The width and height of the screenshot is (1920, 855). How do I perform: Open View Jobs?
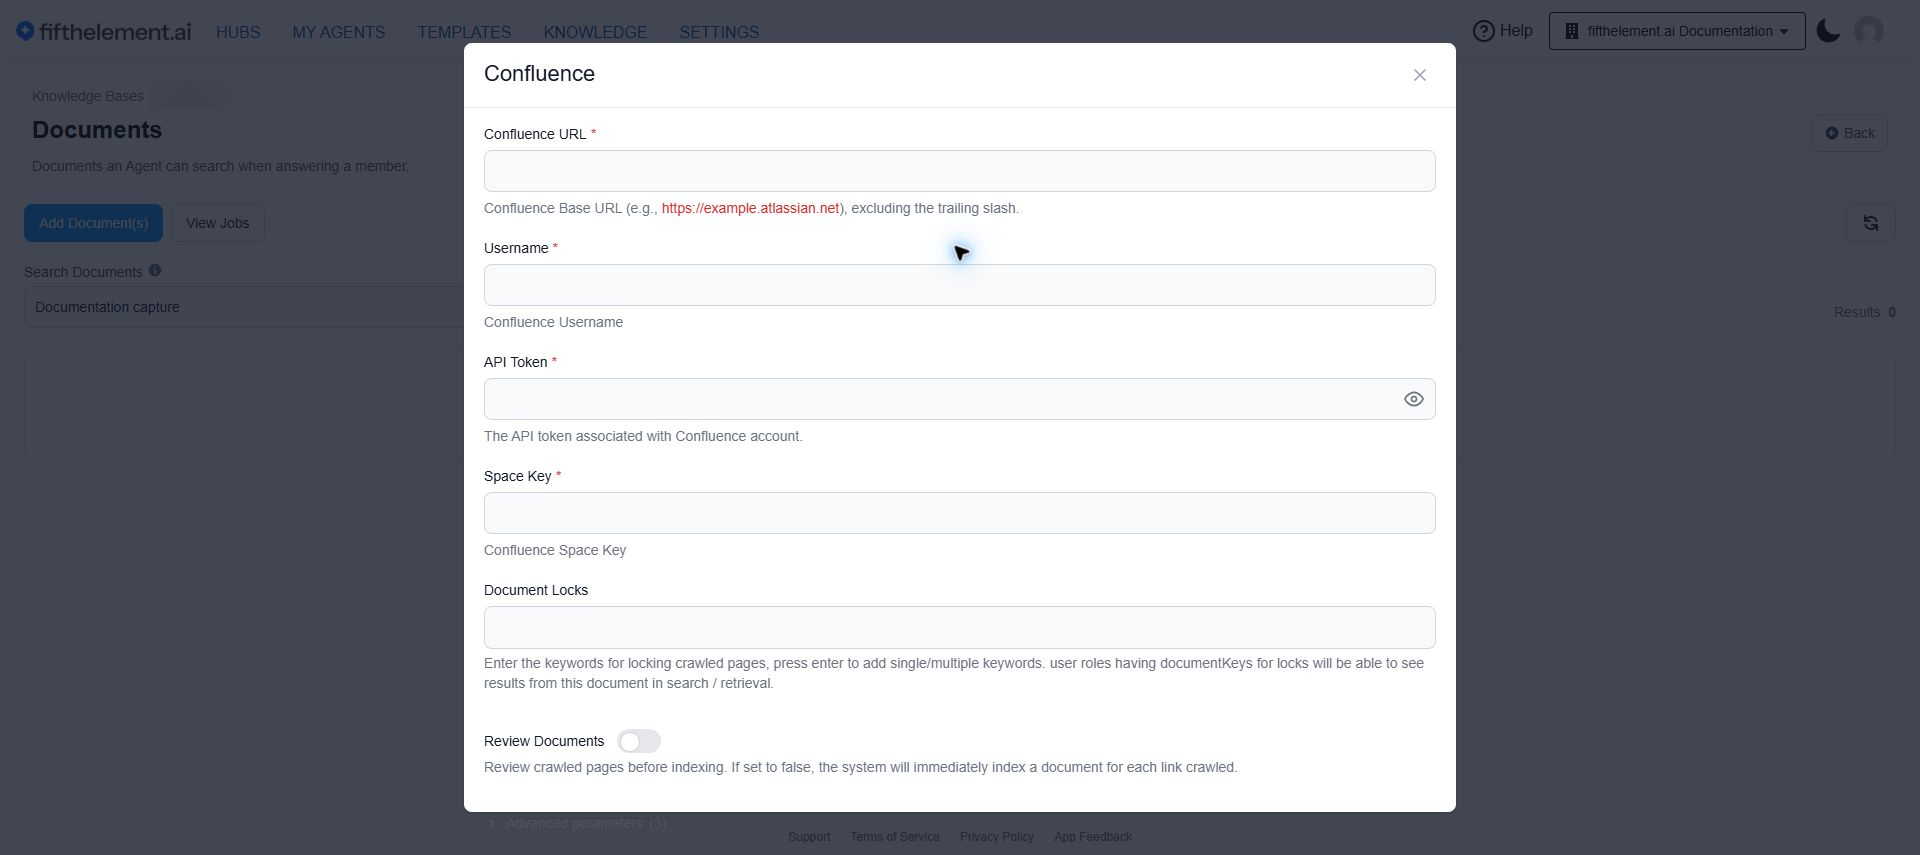[x=217, y=223]
